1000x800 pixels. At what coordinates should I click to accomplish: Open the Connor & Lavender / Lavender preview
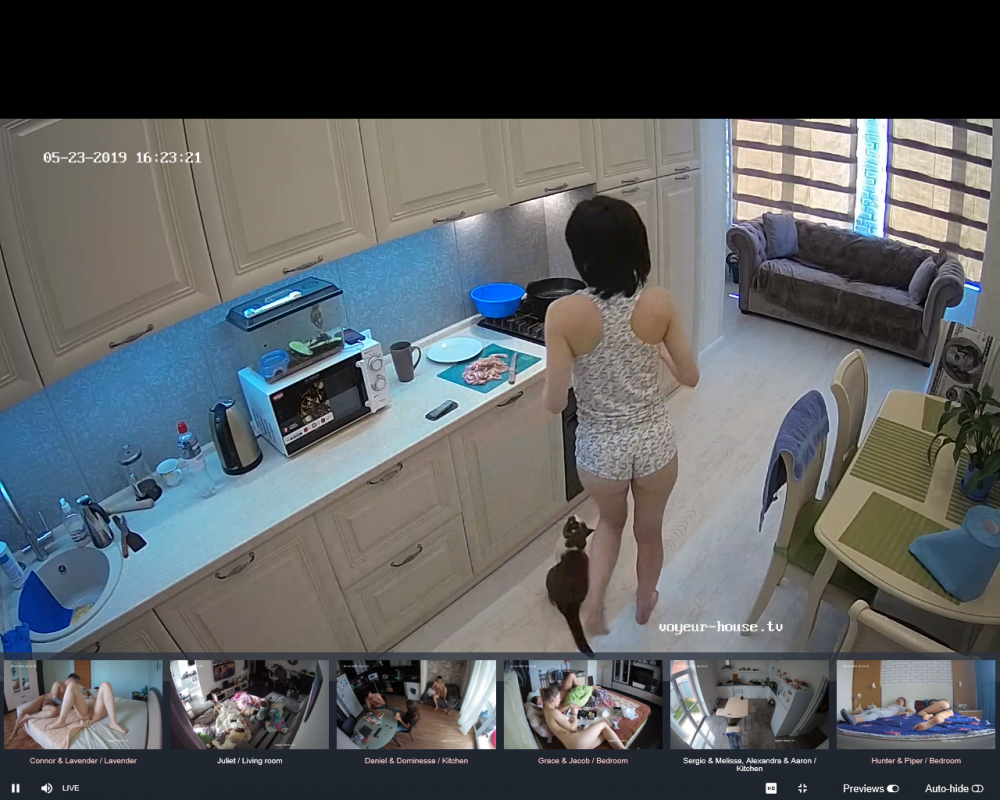pos(83,703)
